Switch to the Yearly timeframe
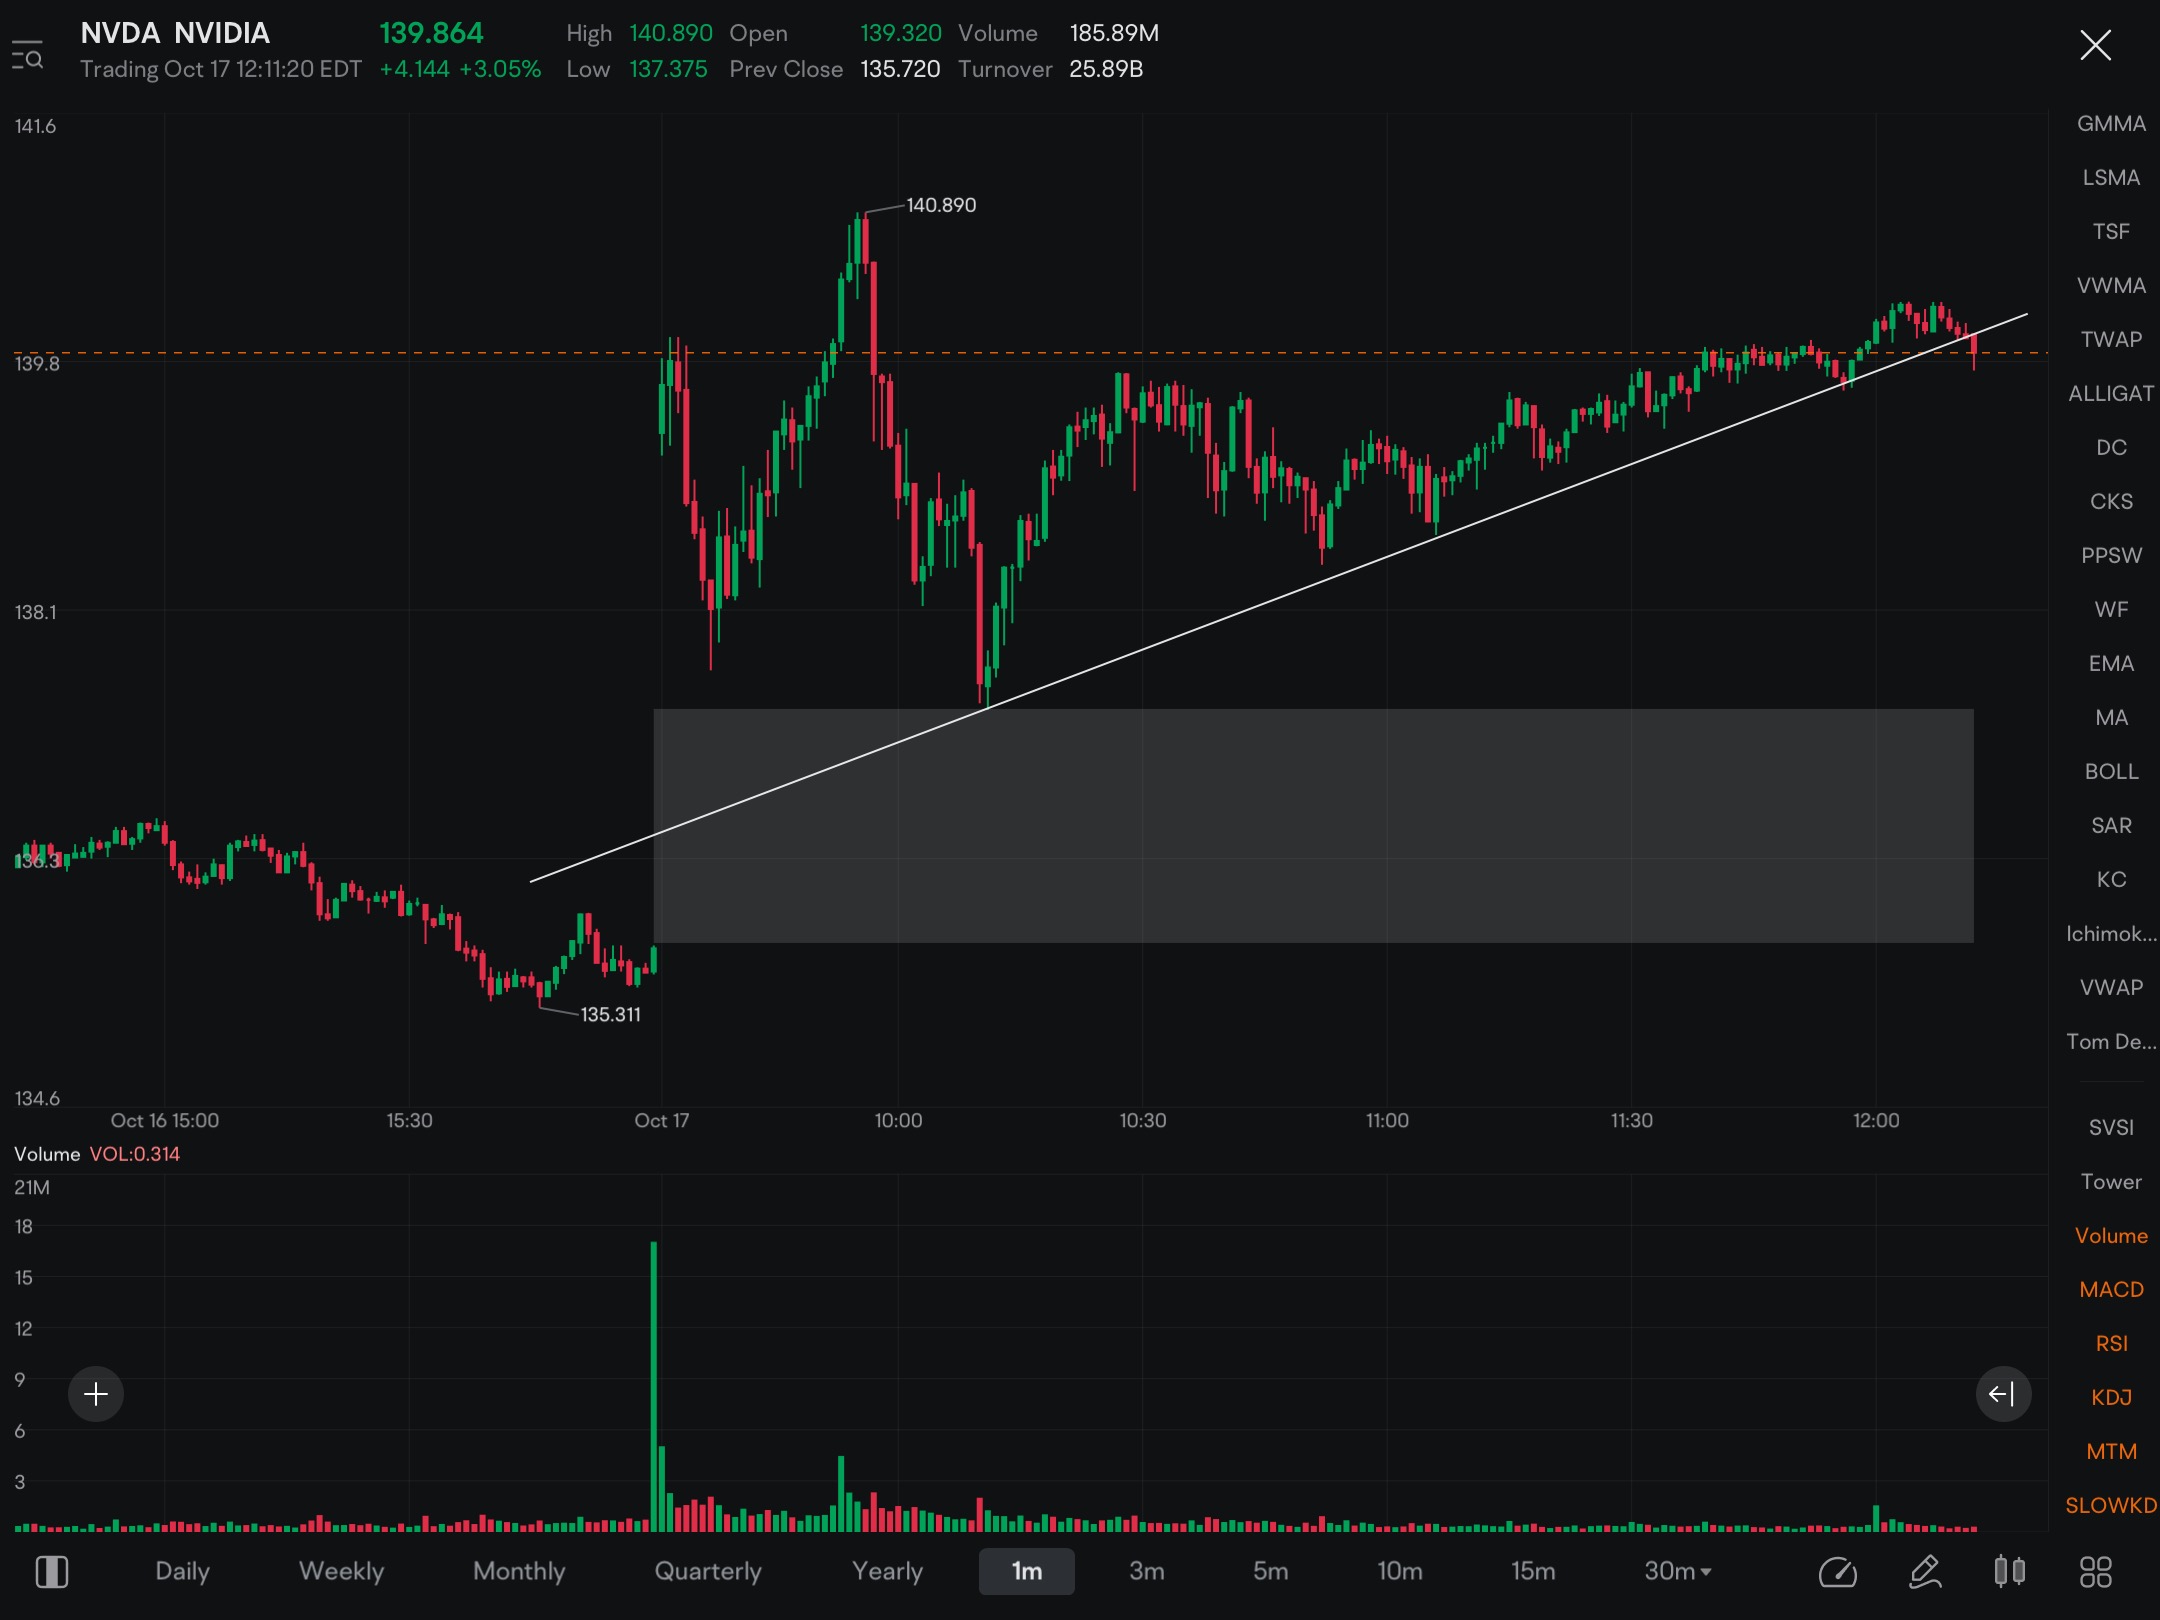The width and height of the screenshot is (2160, 1620). pyautogui.click(x=887, y=1572)
